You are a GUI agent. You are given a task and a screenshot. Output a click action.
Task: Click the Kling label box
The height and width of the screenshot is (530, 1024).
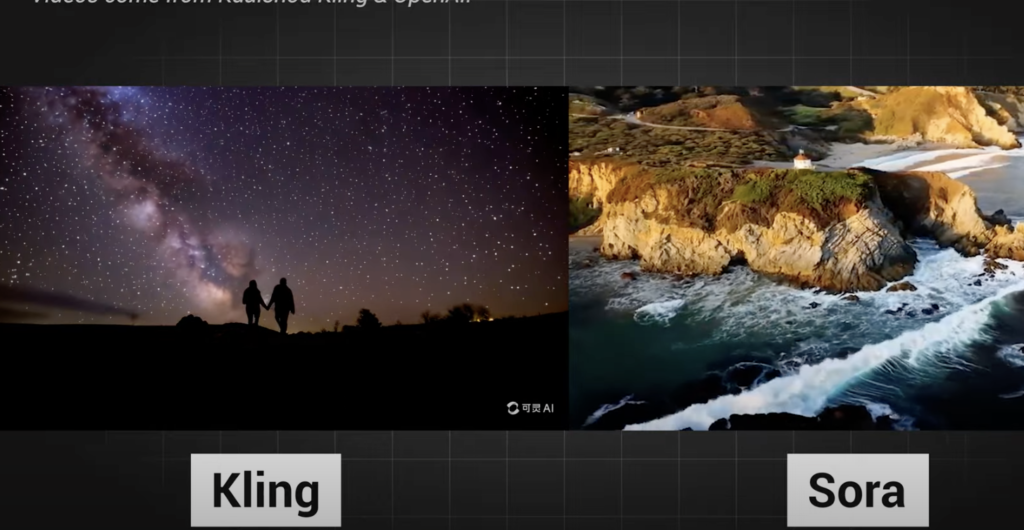(265, 490)
